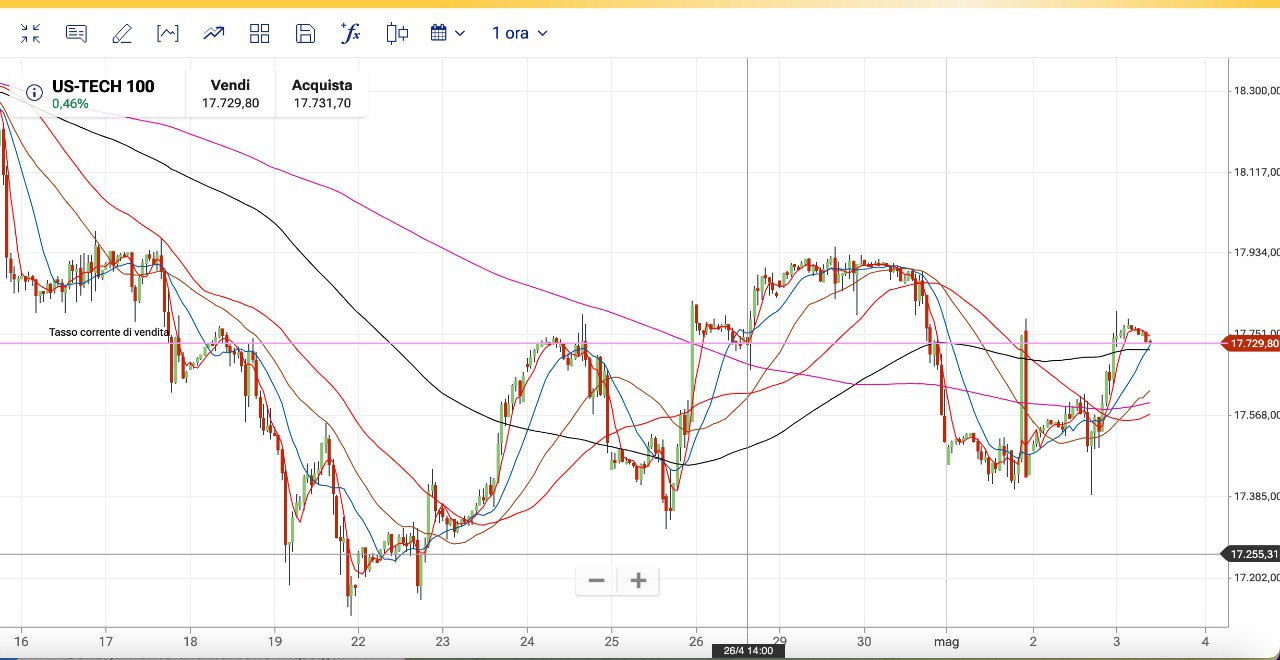This screenshot has height=660, width=1280.
Task: Select the pencil drawing tool
Action: pos(122,34)
